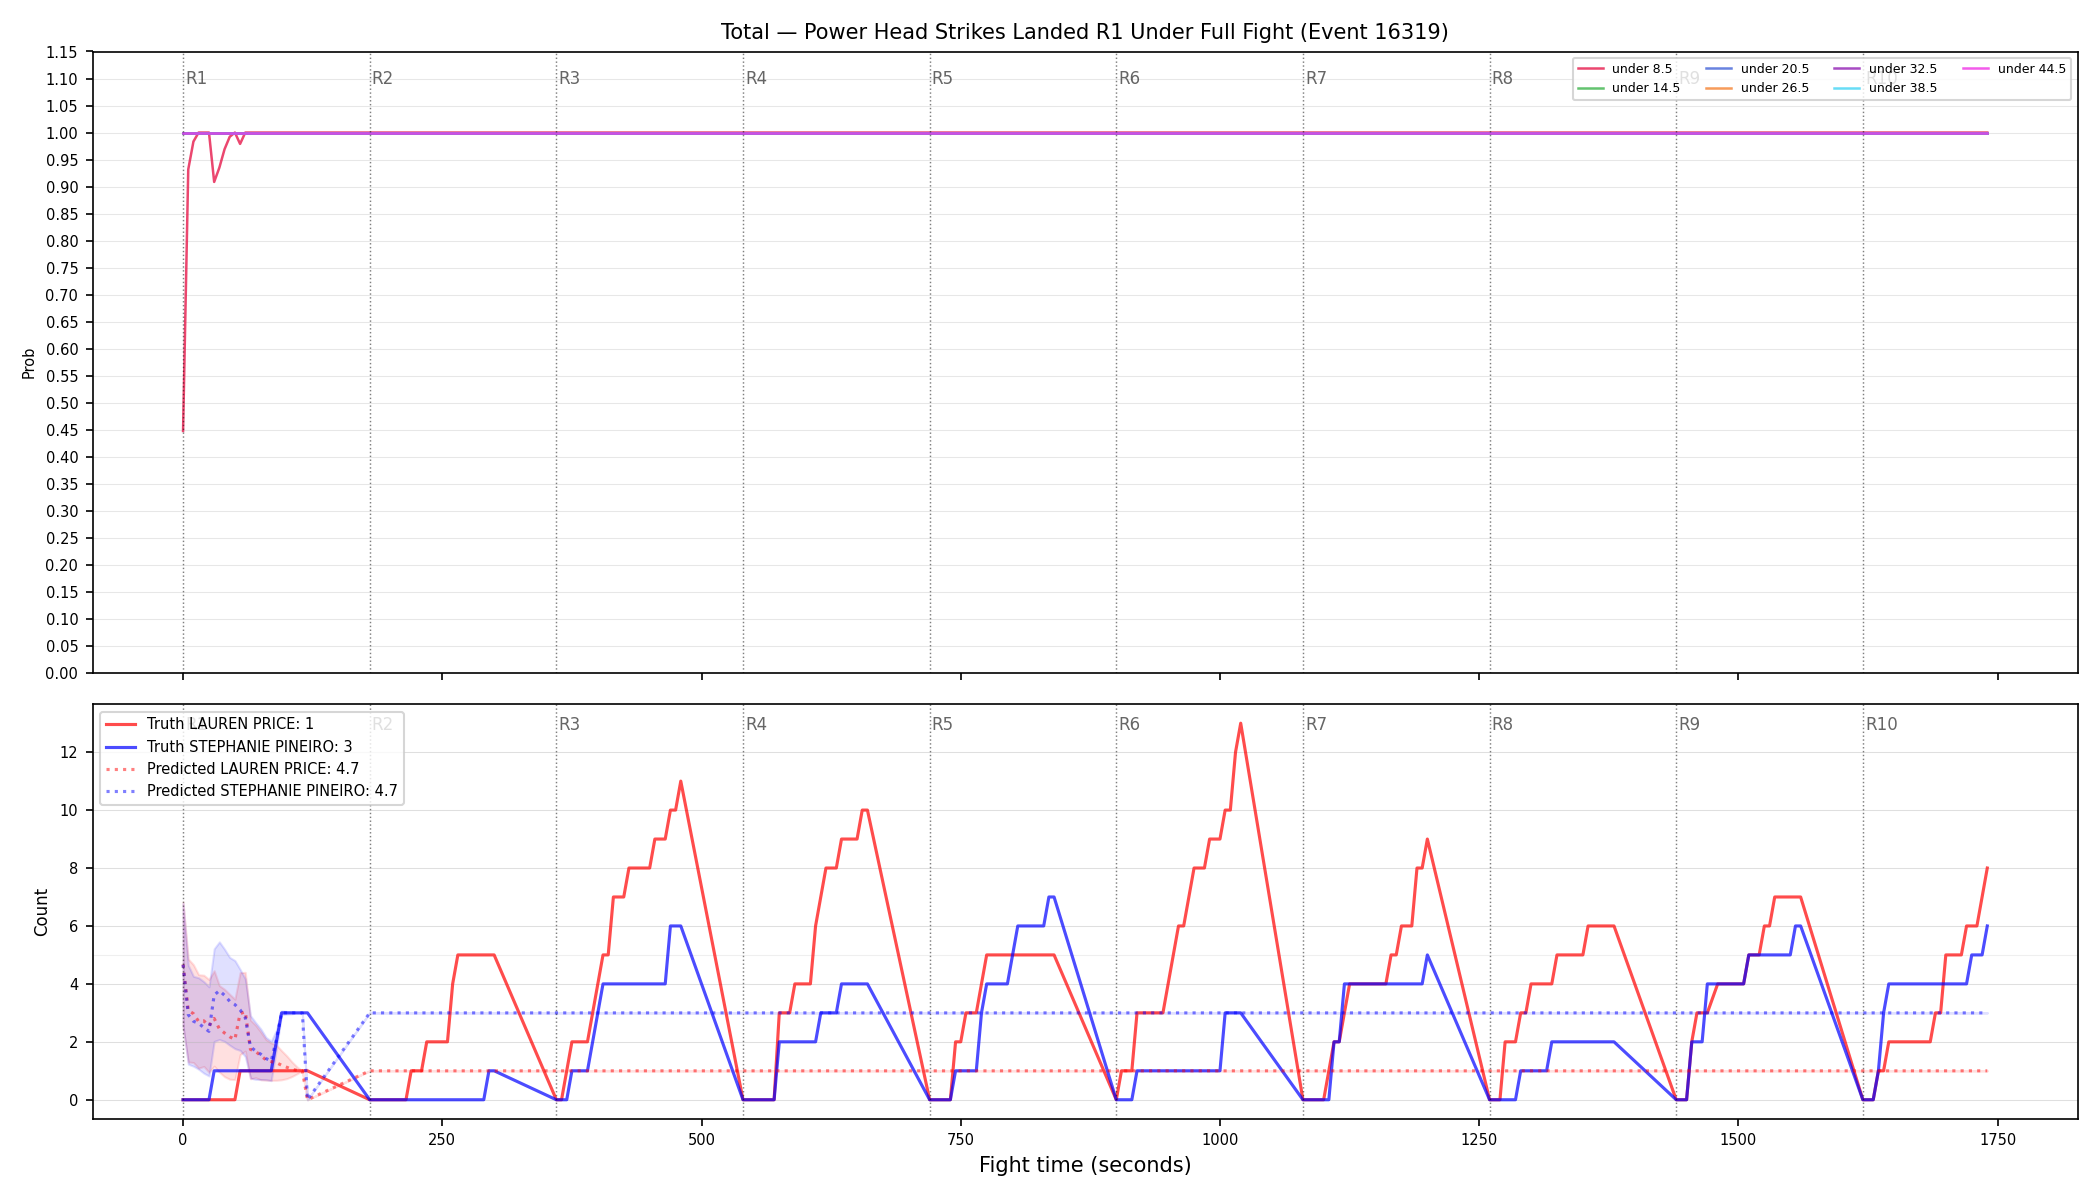Click the 'Fight time (seconds)' axis label
2100x1200 pixels.
click(x=1085, y=1165)
